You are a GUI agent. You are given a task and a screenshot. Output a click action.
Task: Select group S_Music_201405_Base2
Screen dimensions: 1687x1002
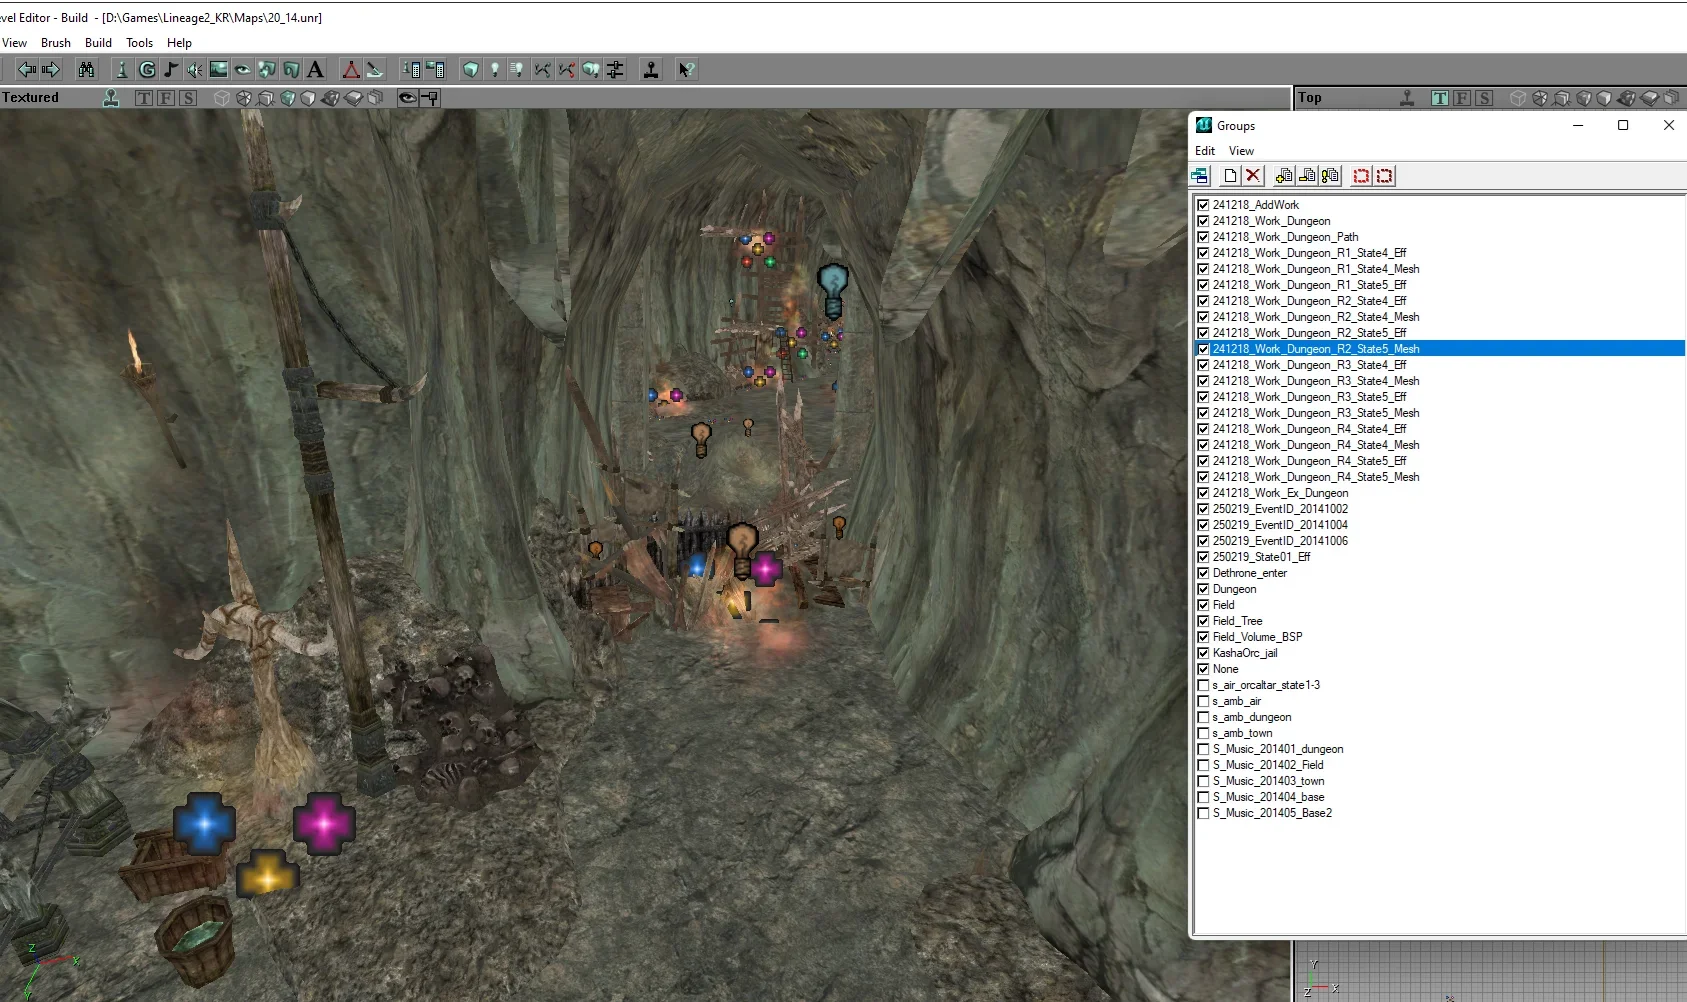(1272, 813)
